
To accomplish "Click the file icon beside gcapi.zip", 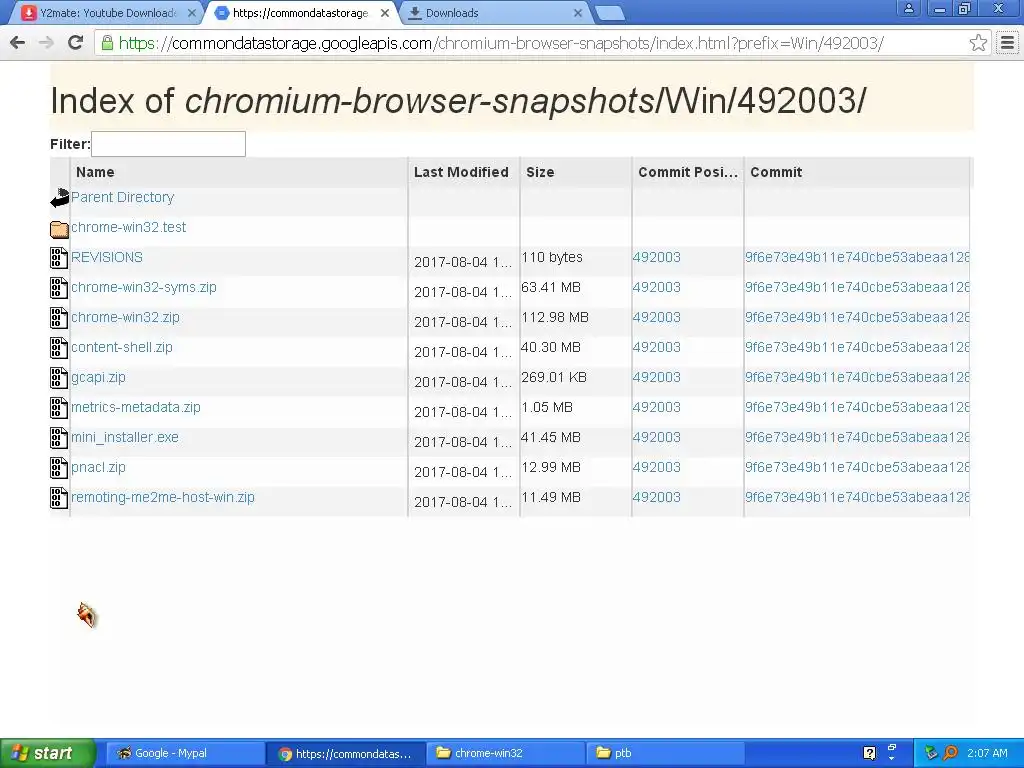I will pos(59,378).
